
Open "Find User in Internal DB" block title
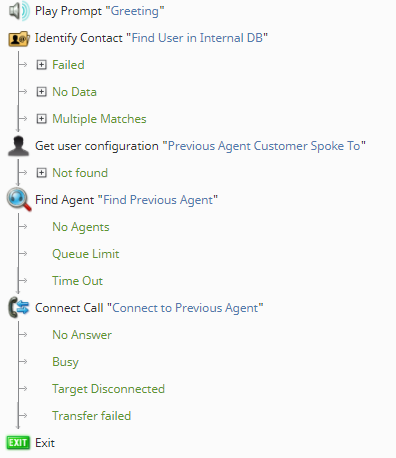[197, 38]
